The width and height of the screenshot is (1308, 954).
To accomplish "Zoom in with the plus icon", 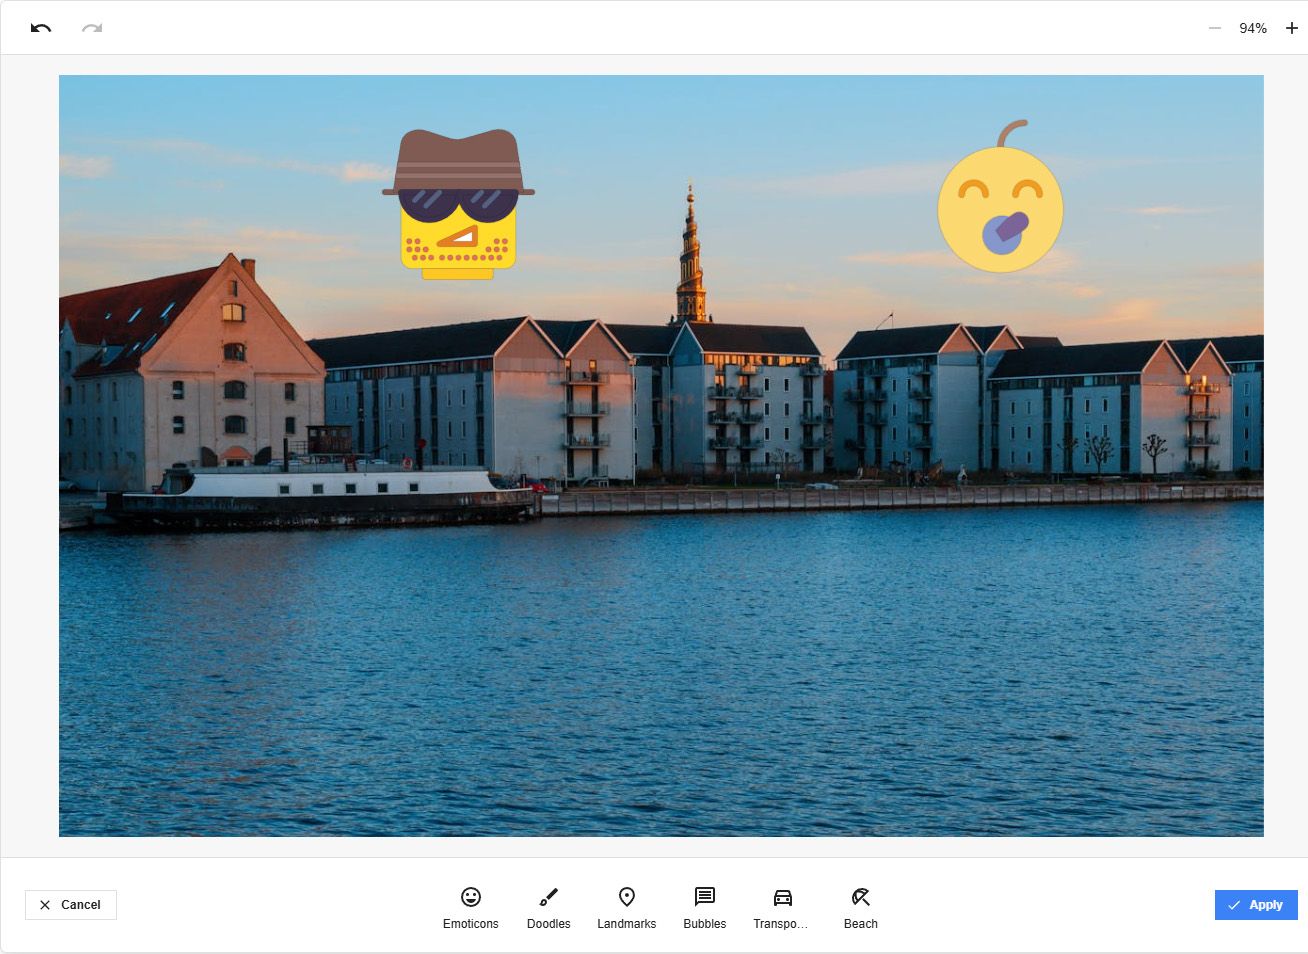I will (1291, 28).
